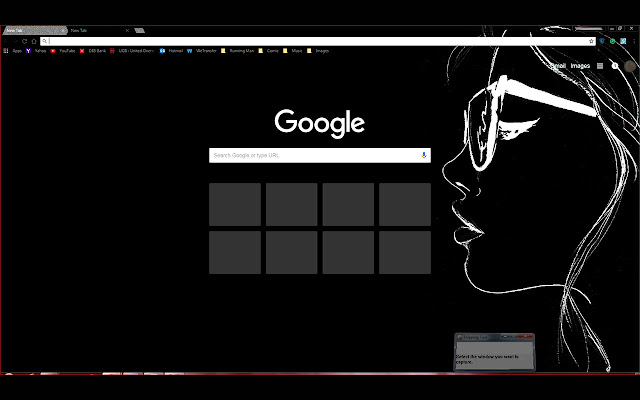Open the green circular extension icon

(x=613, y=41)
